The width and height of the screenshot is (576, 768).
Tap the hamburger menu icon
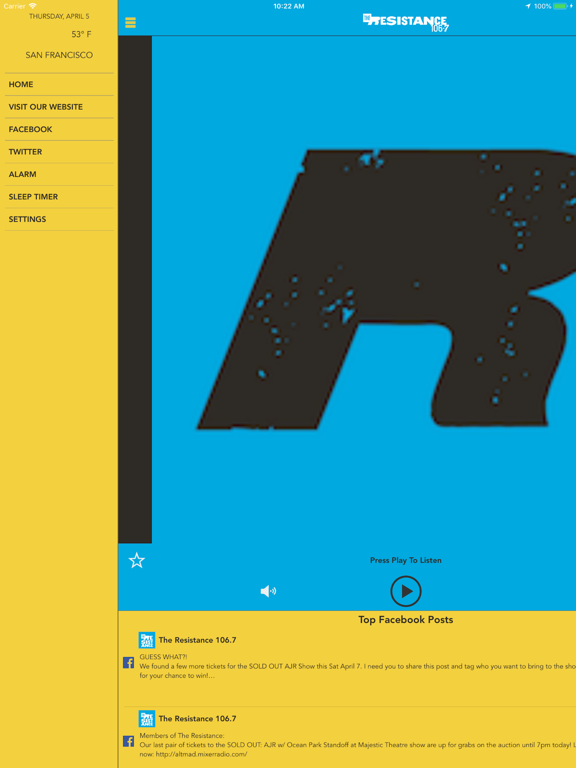tap(130, 23)
